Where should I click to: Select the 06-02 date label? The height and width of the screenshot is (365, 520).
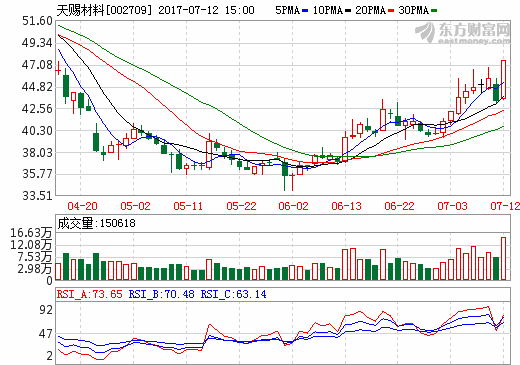(293, 206)
